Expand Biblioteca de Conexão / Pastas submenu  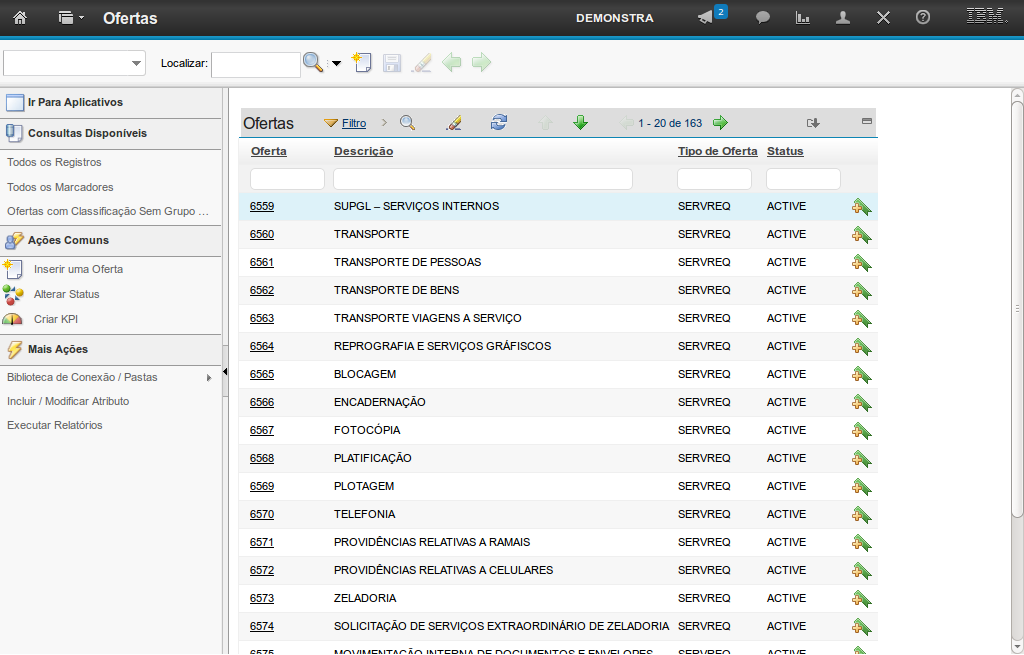click(x=209, y=378)
